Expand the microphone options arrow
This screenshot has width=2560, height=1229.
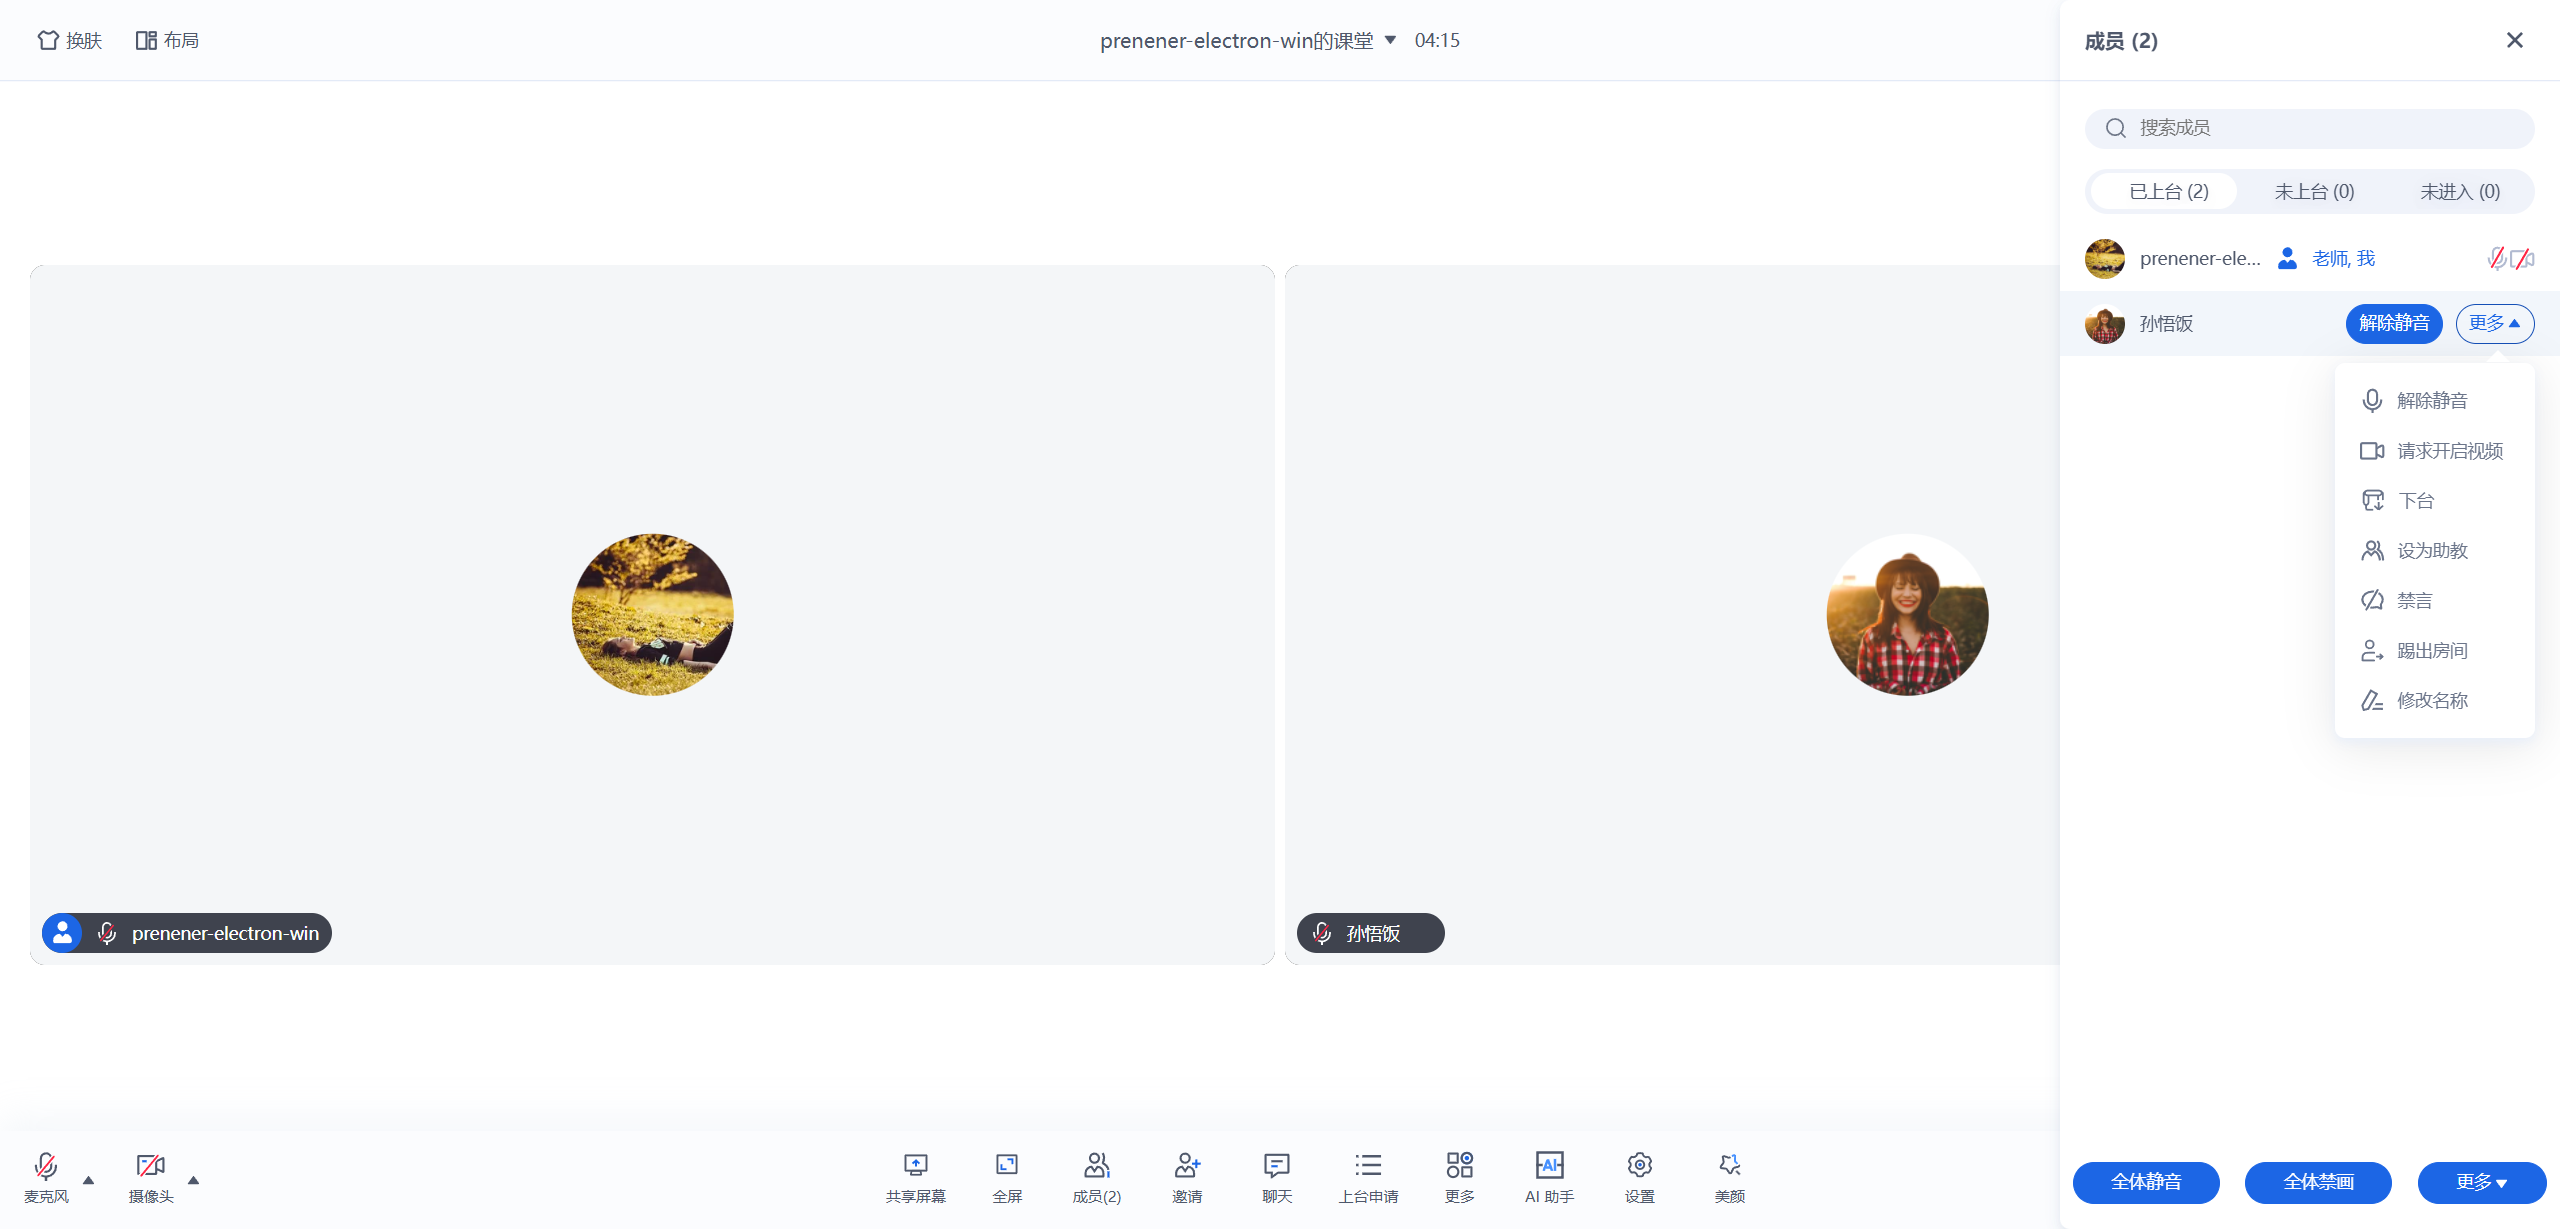[x=88, y=1180]
